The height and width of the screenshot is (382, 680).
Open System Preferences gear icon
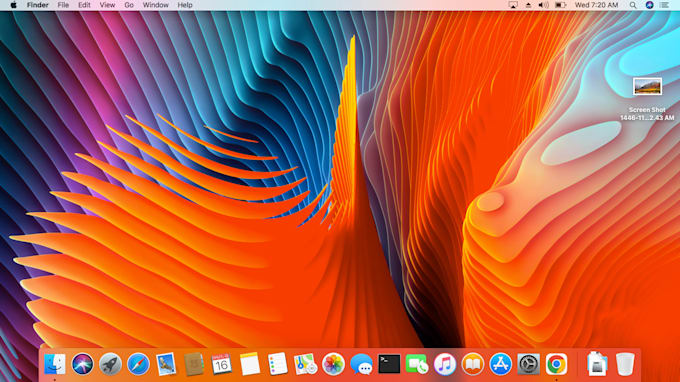coord(528,364)
